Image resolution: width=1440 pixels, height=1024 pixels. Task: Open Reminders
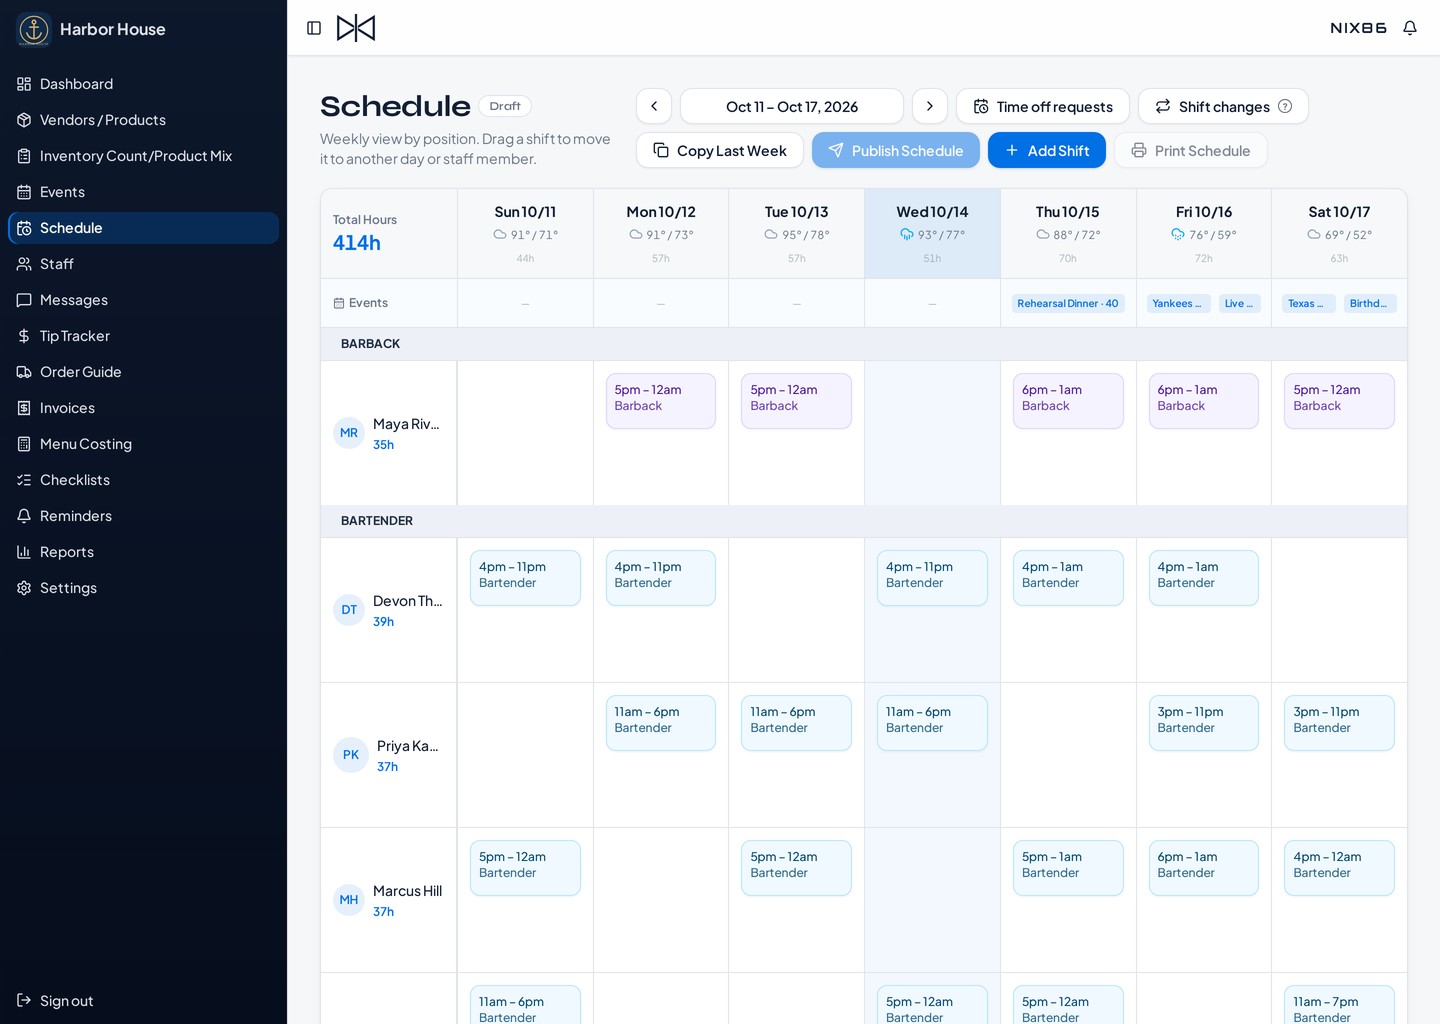[x=143, y=516]
